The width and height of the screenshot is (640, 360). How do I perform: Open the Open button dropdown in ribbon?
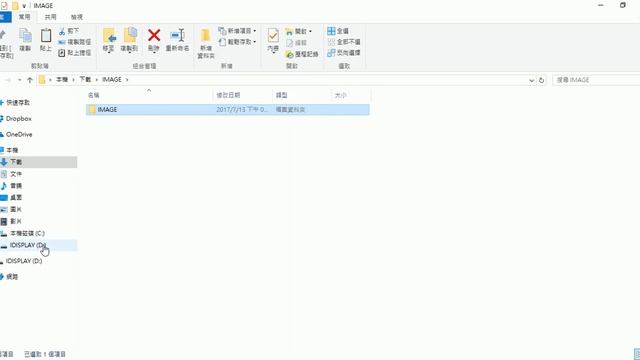click(311, 31)
